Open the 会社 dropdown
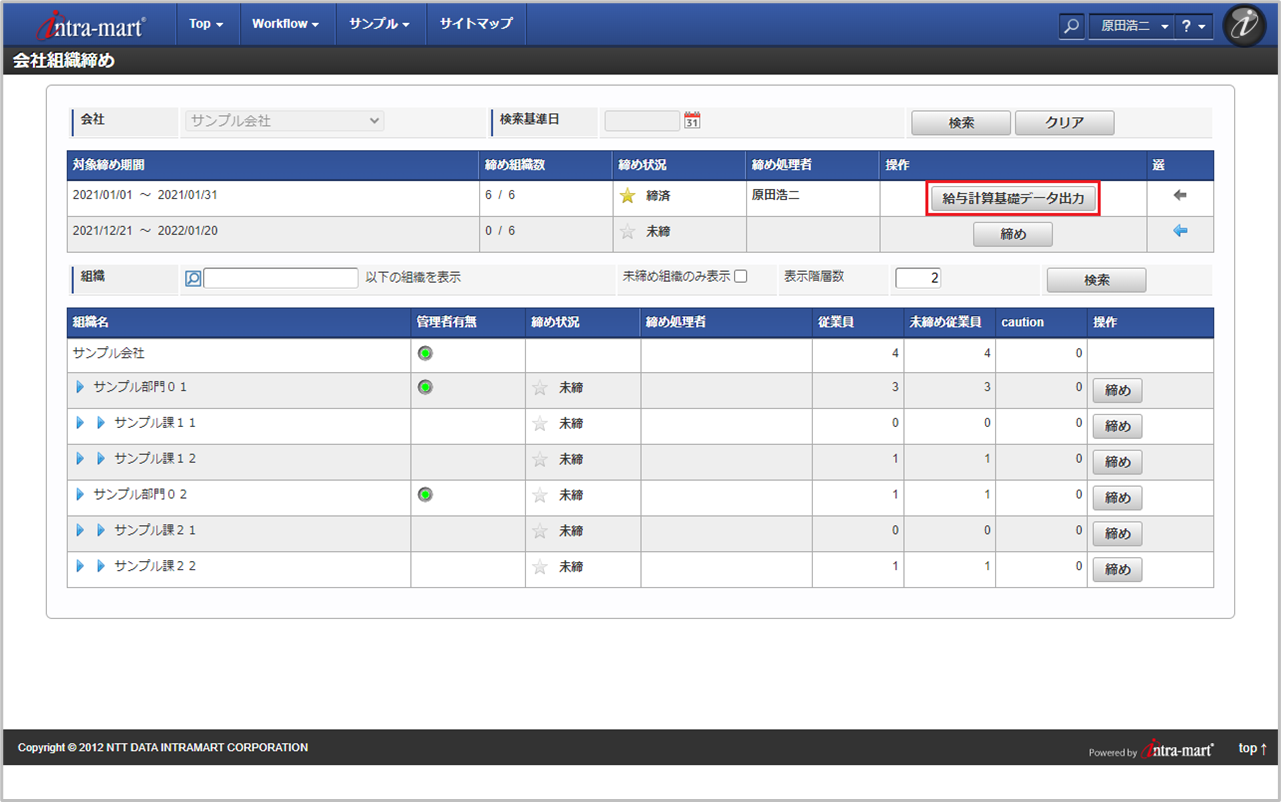 [x=285, y=121]
